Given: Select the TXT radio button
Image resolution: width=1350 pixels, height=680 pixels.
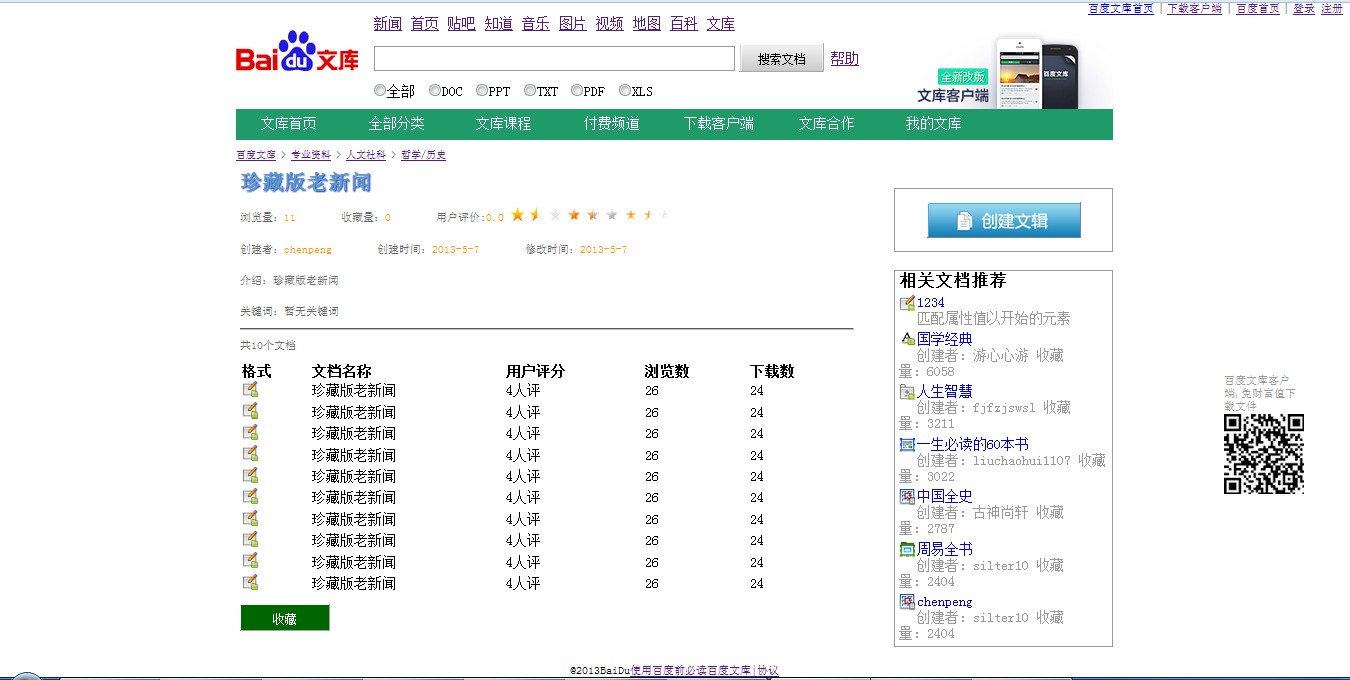Looking at the screenshot, I should click(530, 90).
